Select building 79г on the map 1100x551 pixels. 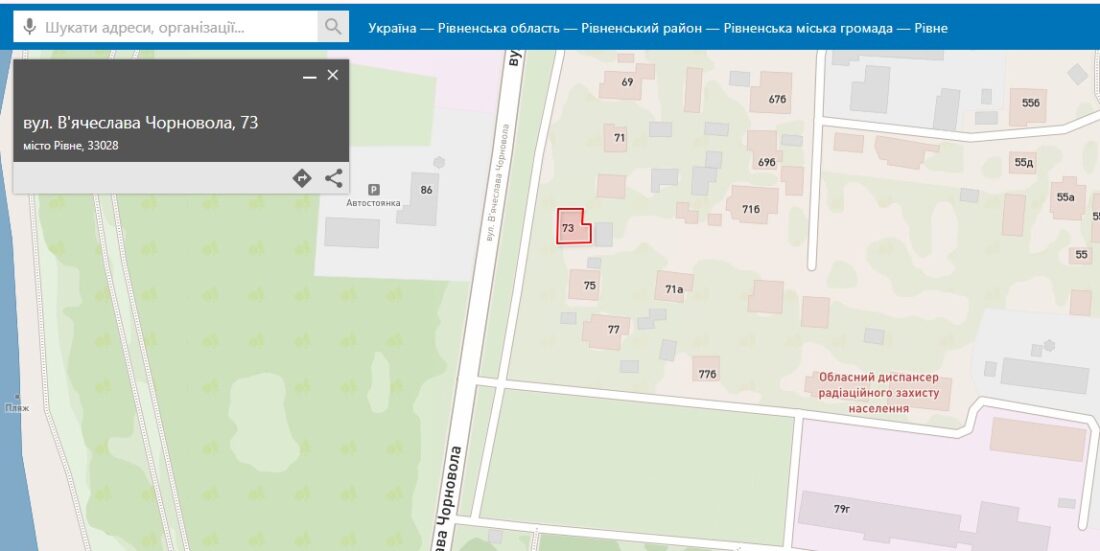(x=841, y=510)
